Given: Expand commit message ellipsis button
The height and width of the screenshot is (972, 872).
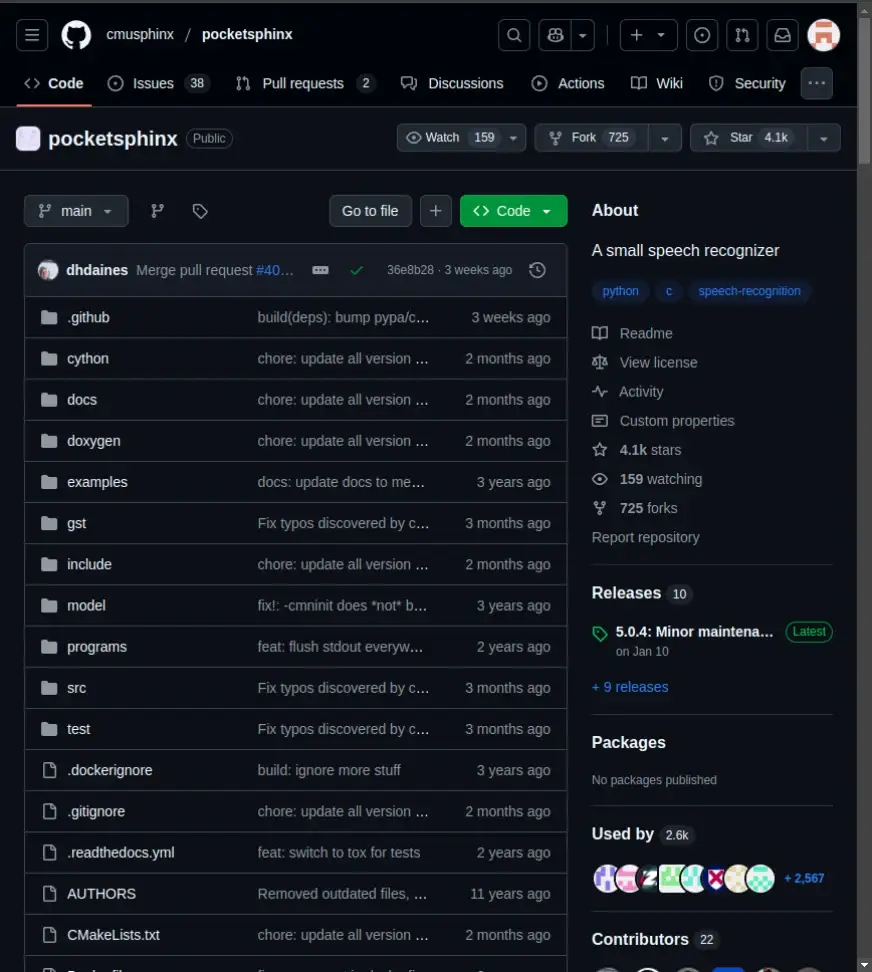Looking at the screenshot, I should (x=320, y=270).
